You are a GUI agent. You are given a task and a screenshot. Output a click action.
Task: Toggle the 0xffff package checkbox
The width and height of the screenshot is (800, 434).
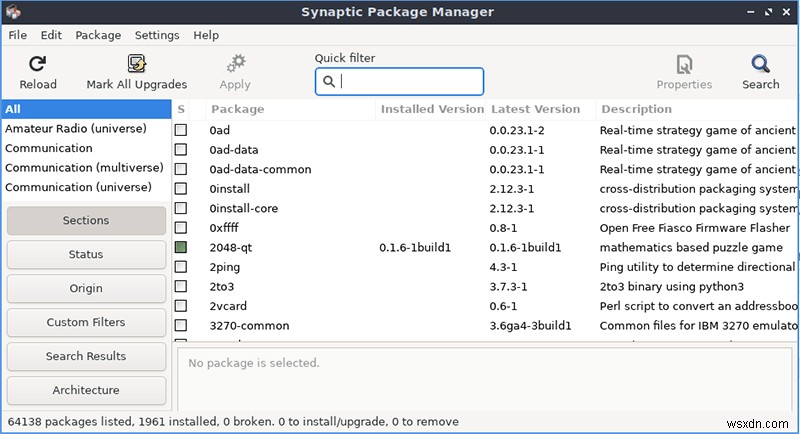pyautogui.click(x=181, y=227)
